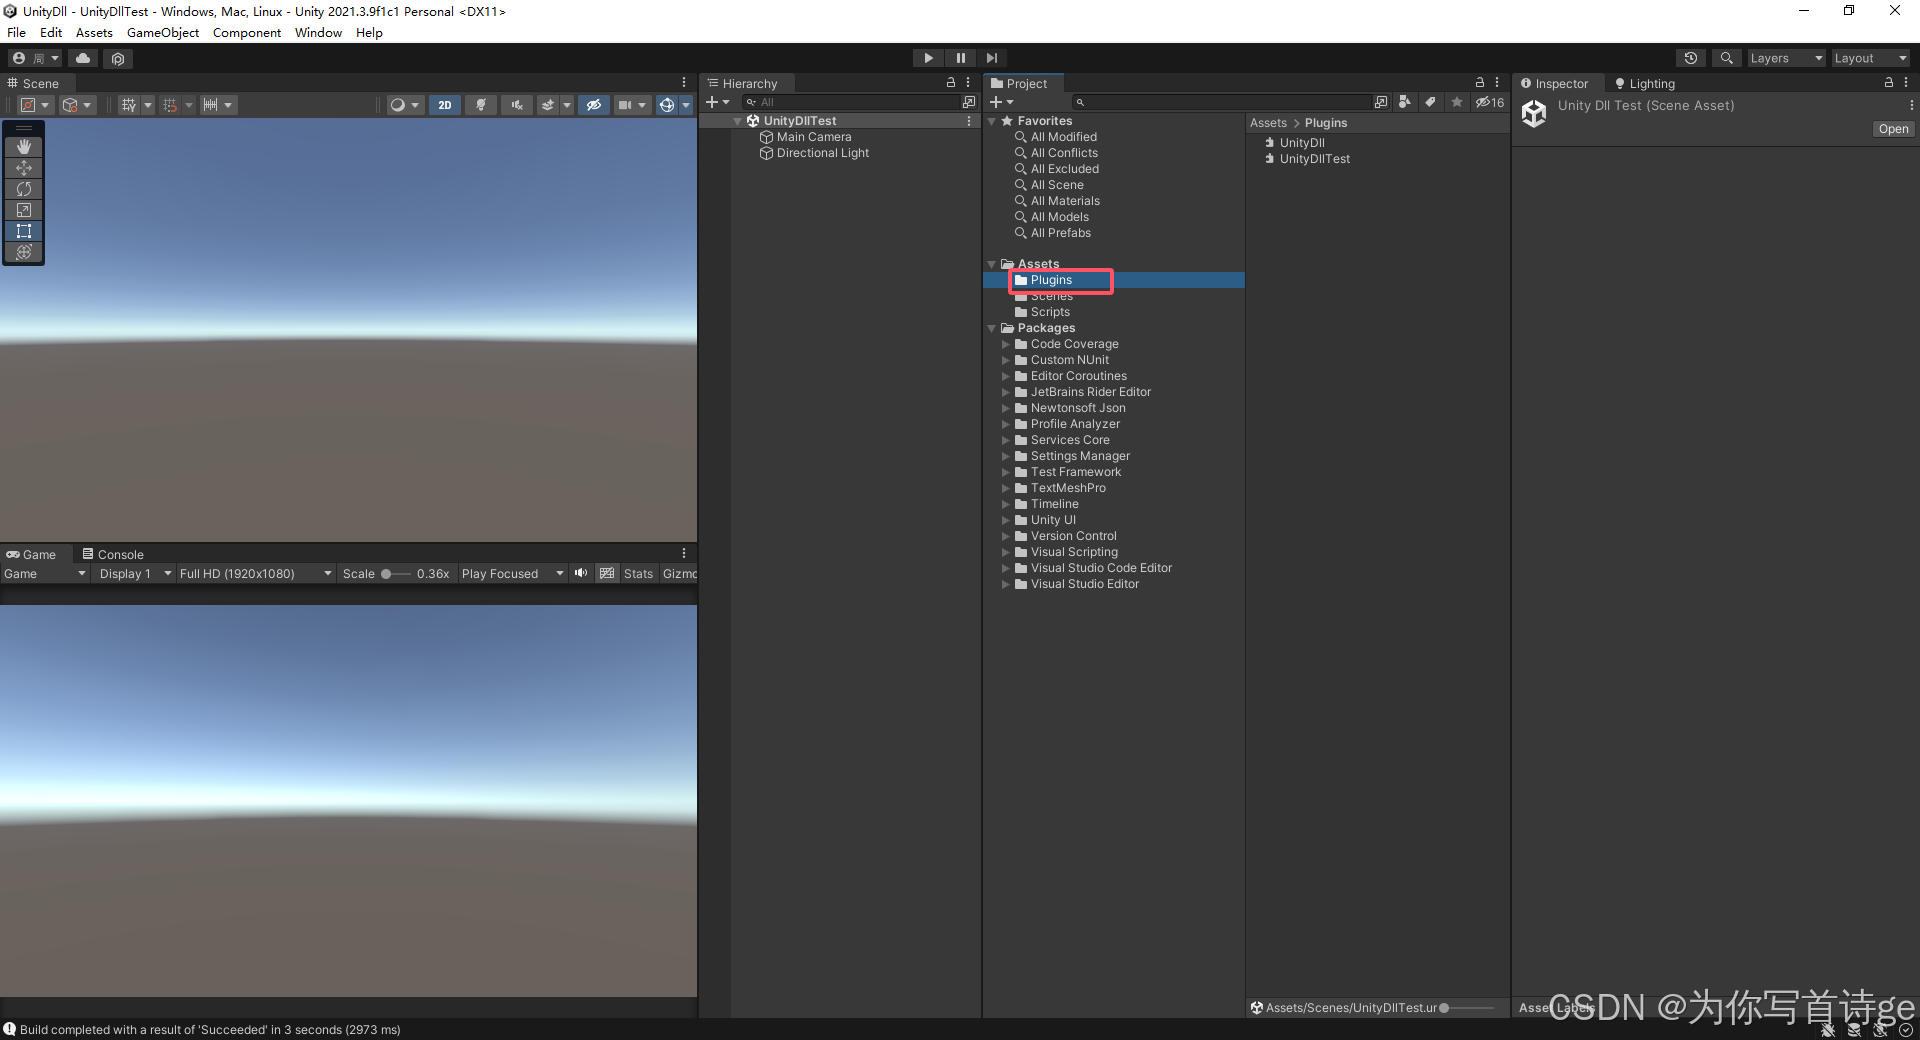Select the Rotate tool in Scene tools
The height and width of the screenshot is (1040, 1920).
24,189
